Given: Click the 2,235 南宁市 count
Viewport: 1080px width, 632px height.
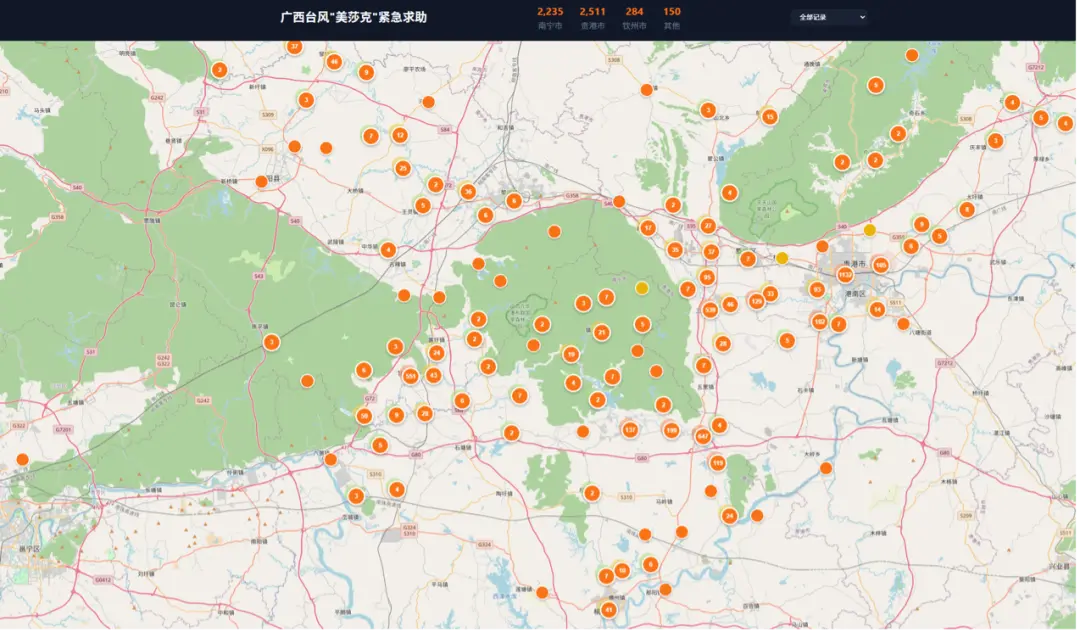Looking at the screenshot, I should (552, 19).
